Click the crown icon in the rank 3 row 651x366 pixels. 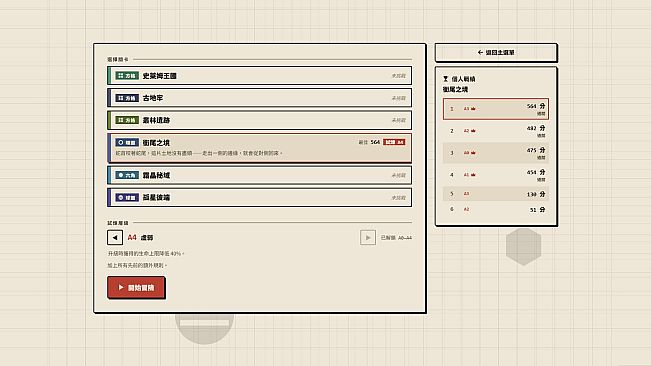pos(473,153)
